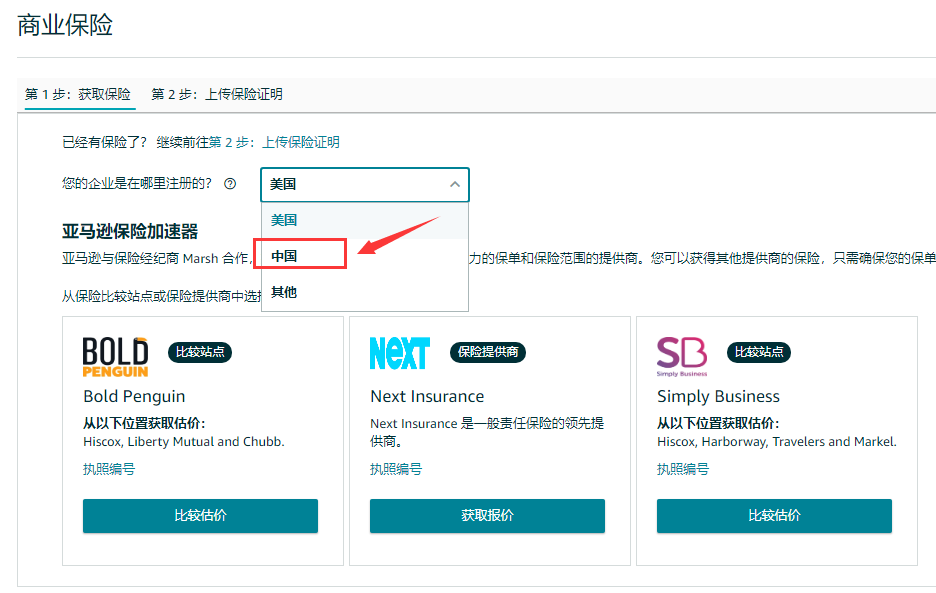Click 比较估价 button for Simply Business
Viewport: 936px width, 593px height.
tap(774, 516)
